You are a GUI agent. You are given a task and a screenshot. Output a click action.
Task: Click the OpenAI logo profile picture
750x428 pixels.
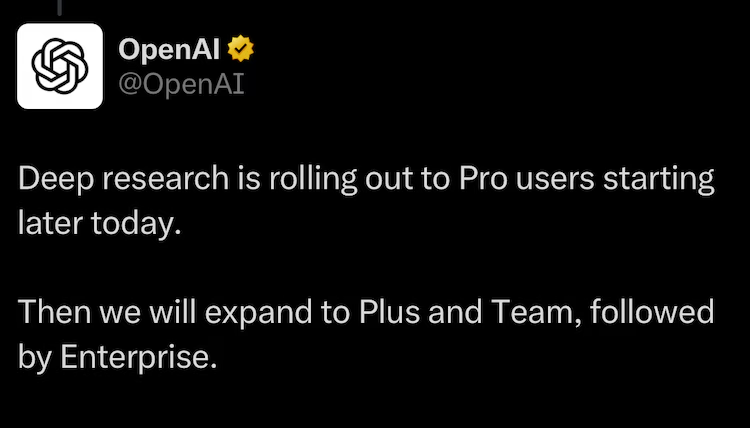[60, 66]
